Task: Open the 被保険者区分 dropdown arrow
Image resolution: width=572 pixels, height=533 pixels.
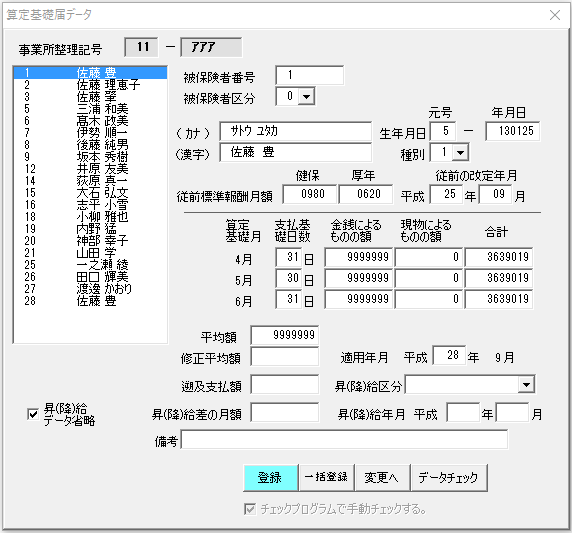Action: [x=306, y=97]
